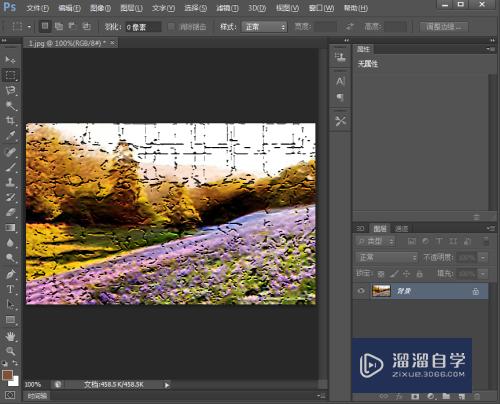Select the Hand tool
Screen dimensions: 500x404
pos(10,336)
